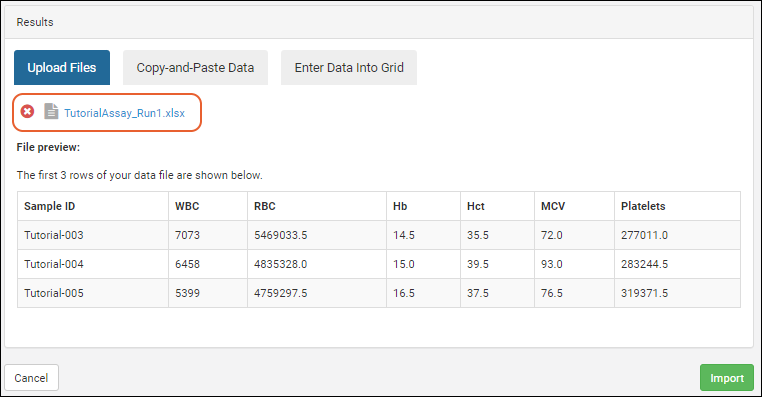Click the Import button
This screenshot has height=397, width=762.
pyautogui.click(x=727, y=378)
